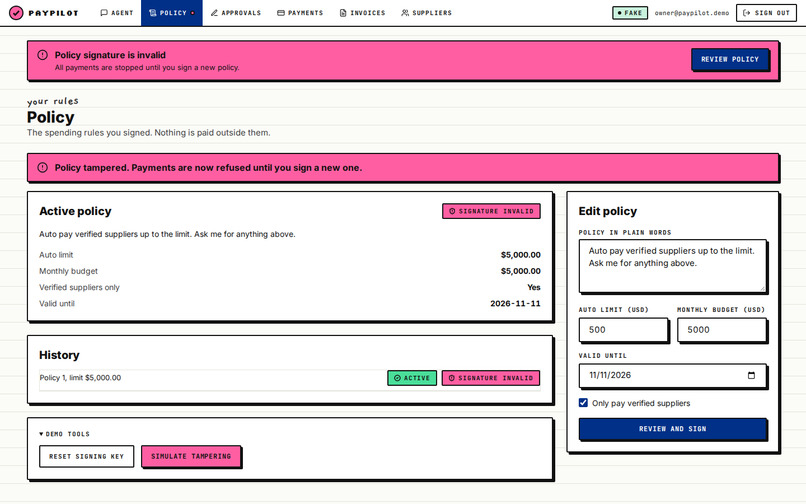Navigate to the Suppliers tab
Image resolution: width=806 pixels, height=504 pixels.
point(426,13)
